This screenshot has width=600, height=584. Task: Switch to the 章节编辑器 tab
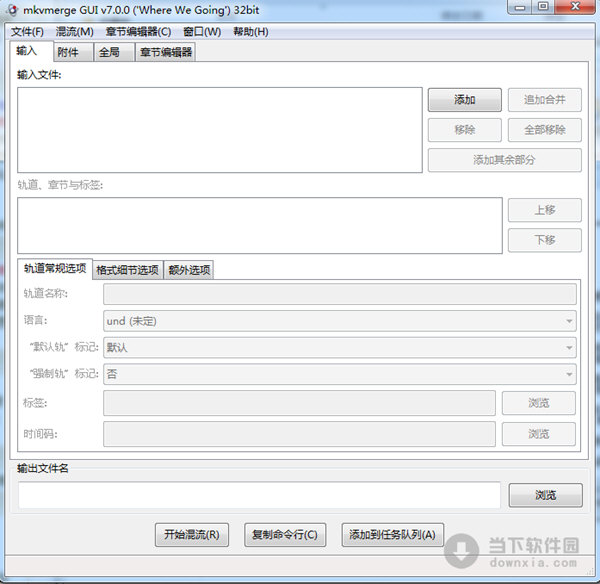coord(165,52)
